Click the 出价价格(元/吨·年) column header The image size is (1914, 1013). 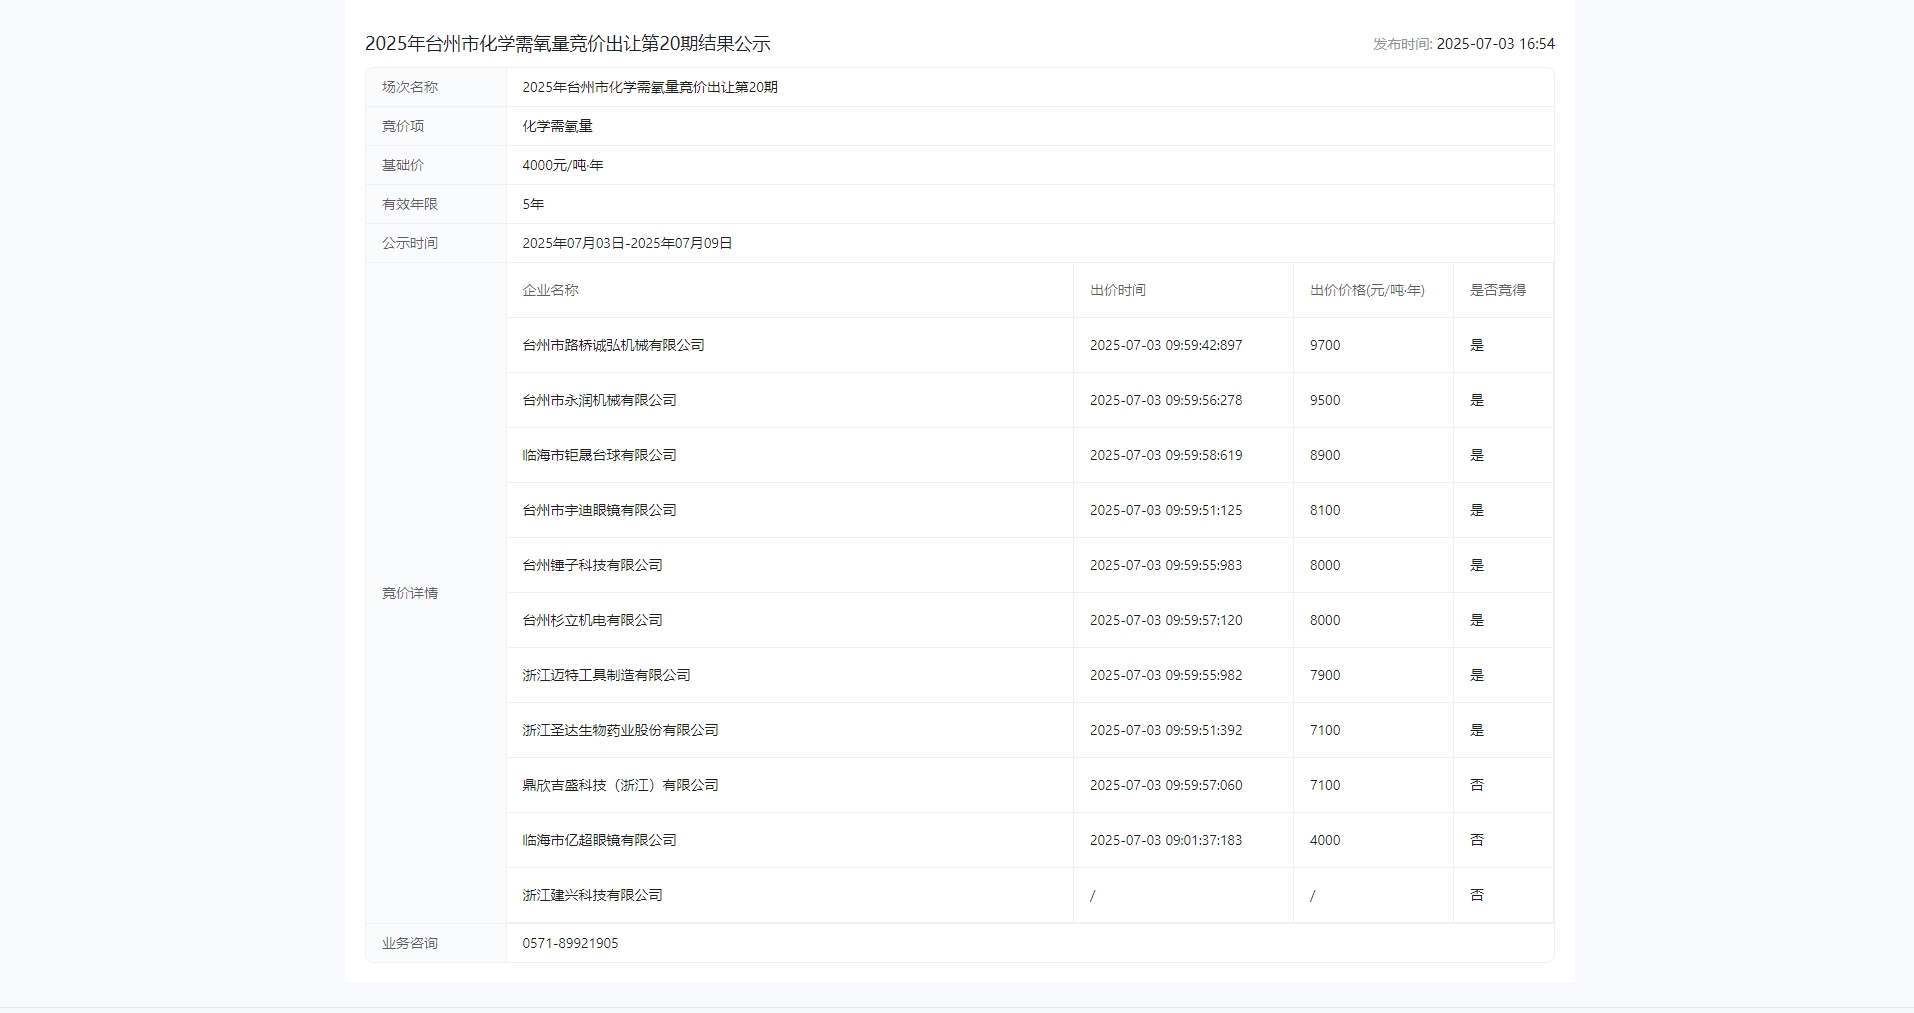tap(1367, 290)
